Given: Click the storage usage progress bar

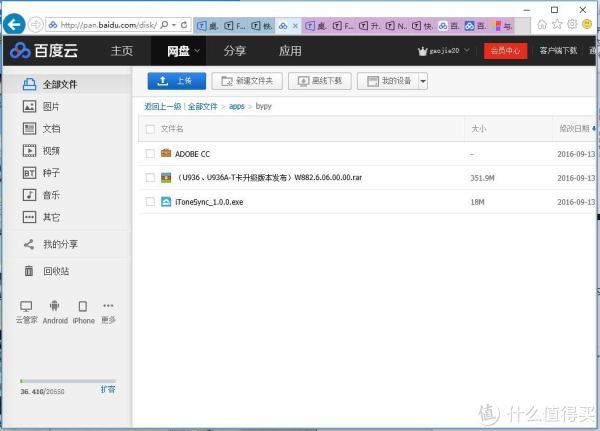Looking at the screenshot, I should [68, 381].
